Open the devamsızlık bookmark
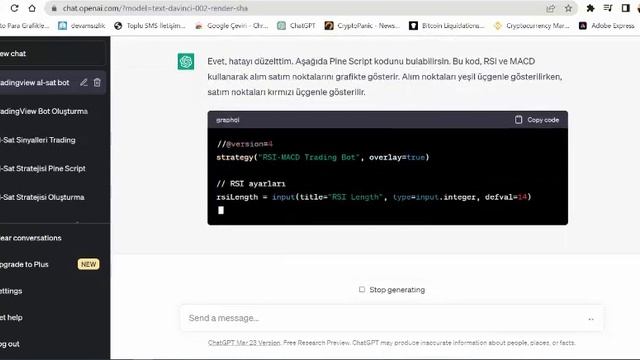This screenshot has height=360, width=640. 82,26
